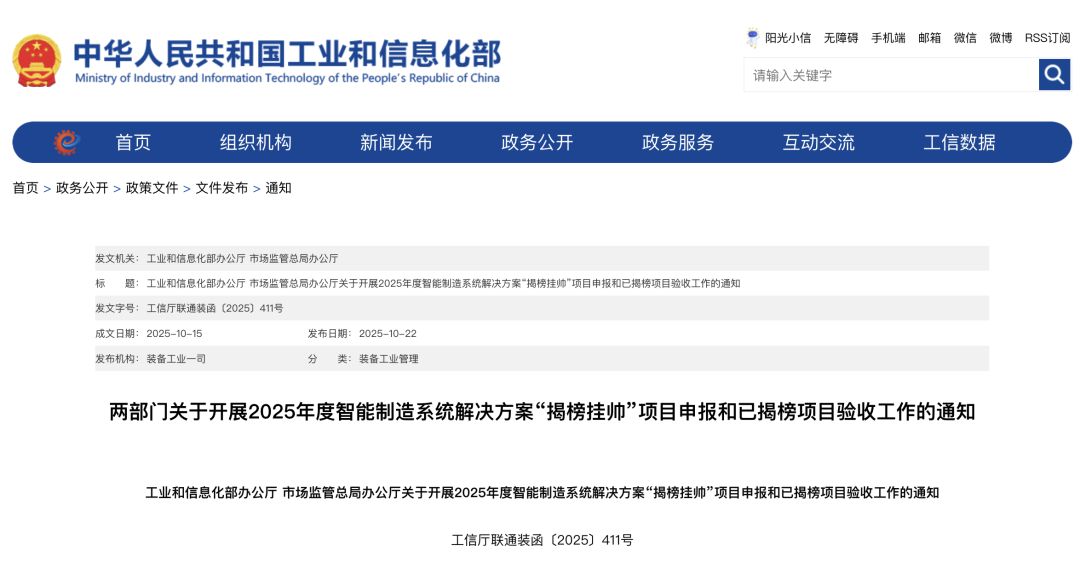Click the 邮箱 link in top bar
Screen dimensions: 1080x569
pyautogui.click(x=930, y=38)
